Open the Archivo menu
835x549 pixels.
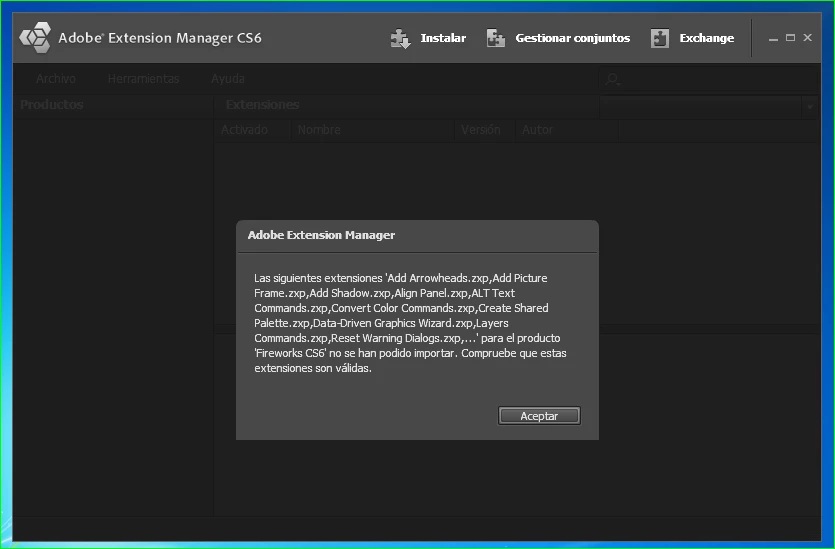tap(56, 79)
